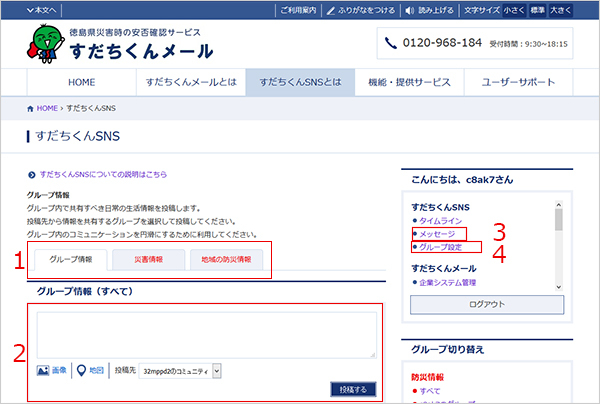Click inside the group post text area
This screenshot has height=404, width=600.
205,334
